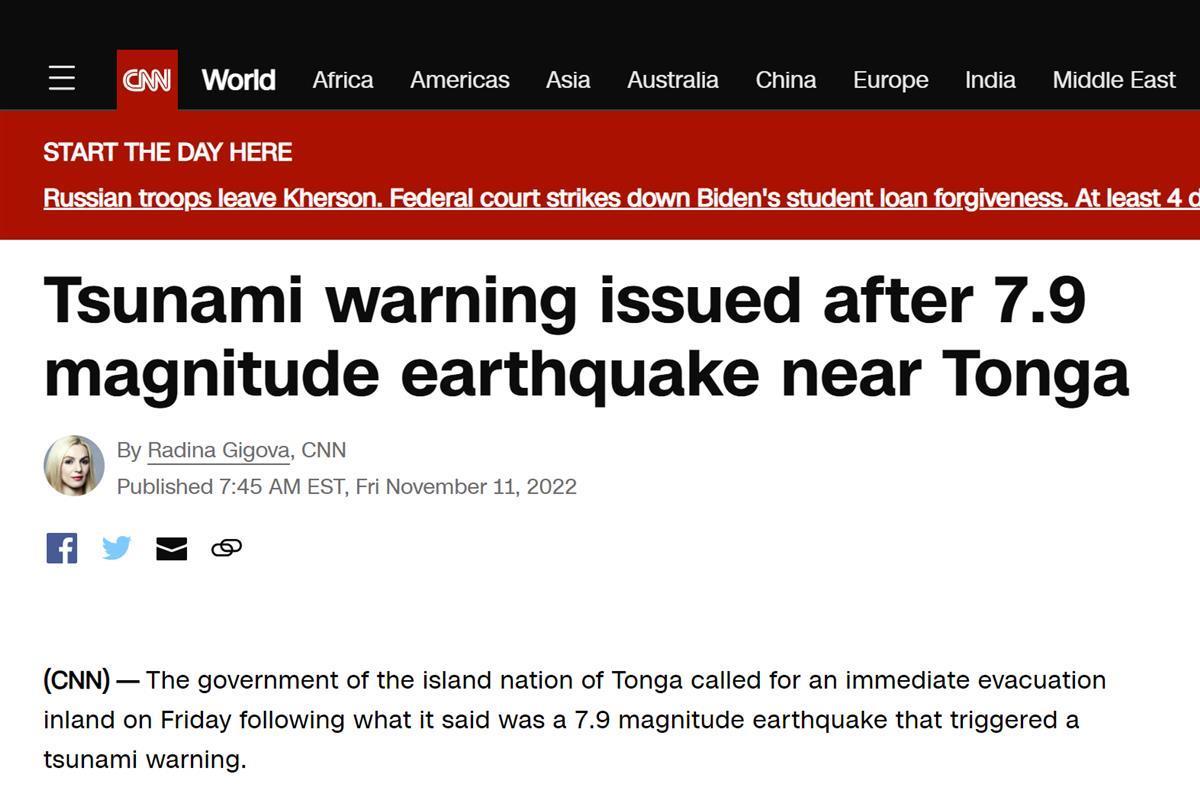The height and width of the screenshot is (790, 1200).
Task: Open the World section
Action: click(238, 80)
